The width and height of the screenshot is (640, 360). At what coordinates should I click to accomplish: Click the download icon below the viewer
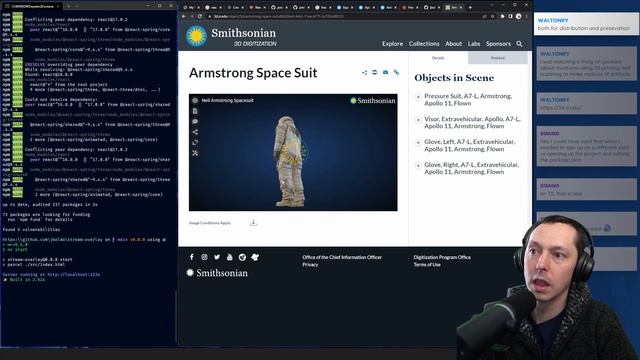tap(253, 222)
